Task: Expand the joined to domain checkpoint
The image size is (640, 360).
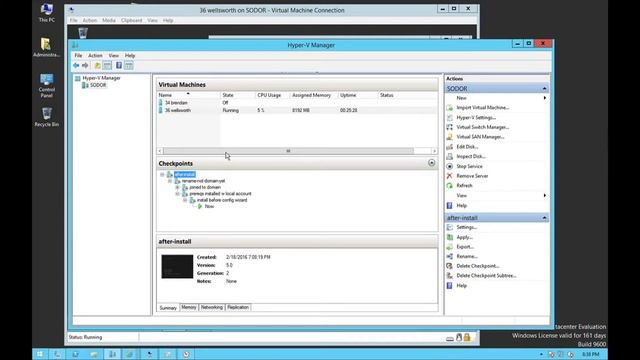Action: [x=178, y=187]
